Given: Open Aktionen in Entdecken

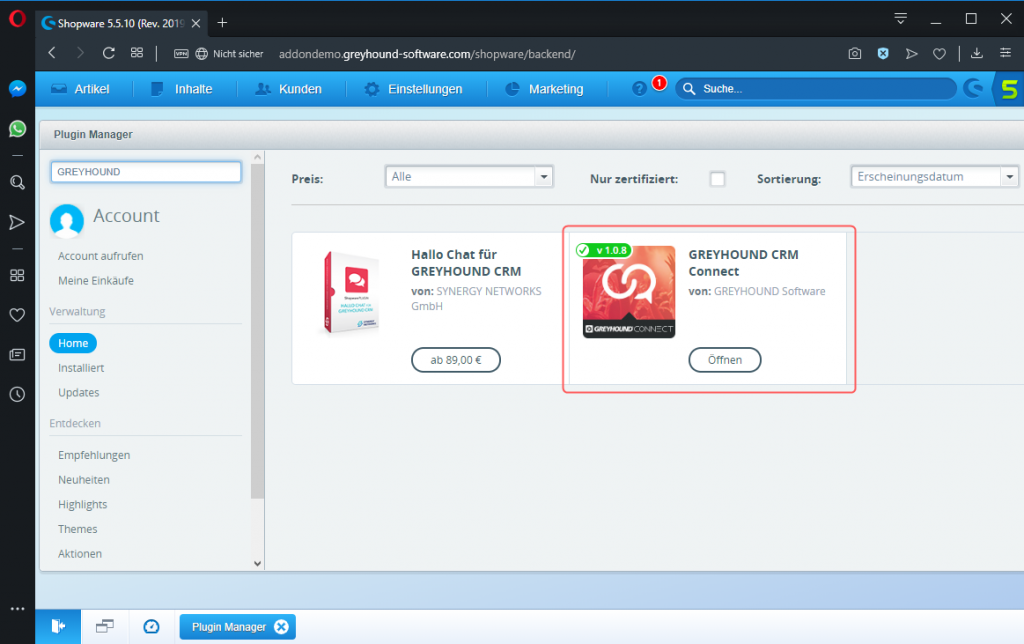Looking at the screenshot, I should pyautogui.click(x=80, y=554).
